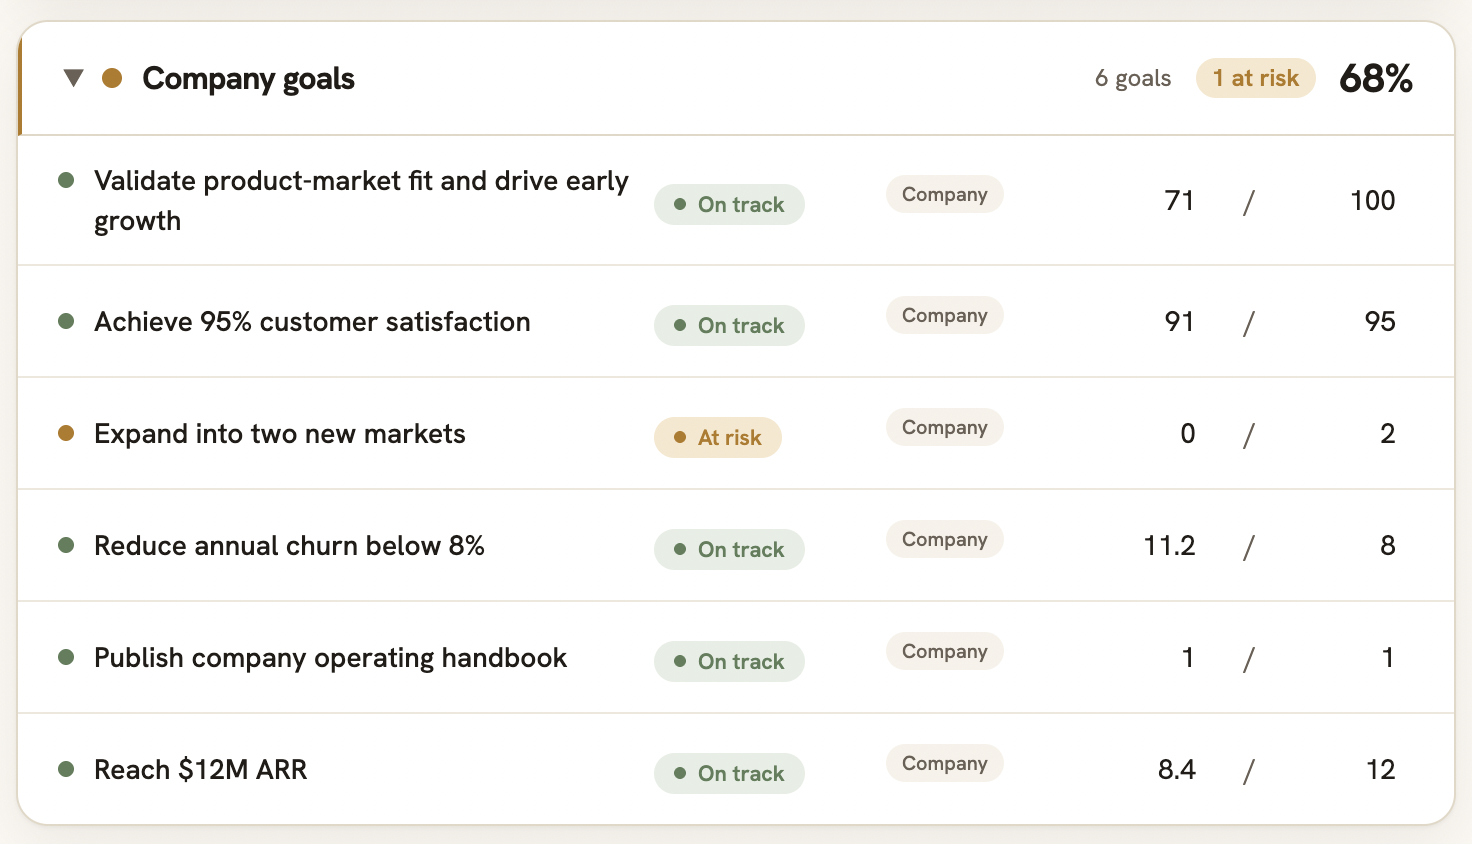1472x844 pixels.
Task: Click current value 71 in first goal row
Action: 1180,200
